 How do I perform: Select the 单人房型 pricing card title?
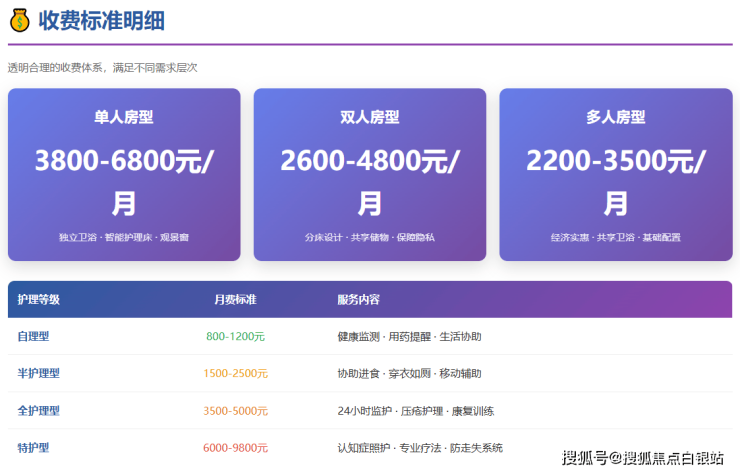[x=124, y=117]
